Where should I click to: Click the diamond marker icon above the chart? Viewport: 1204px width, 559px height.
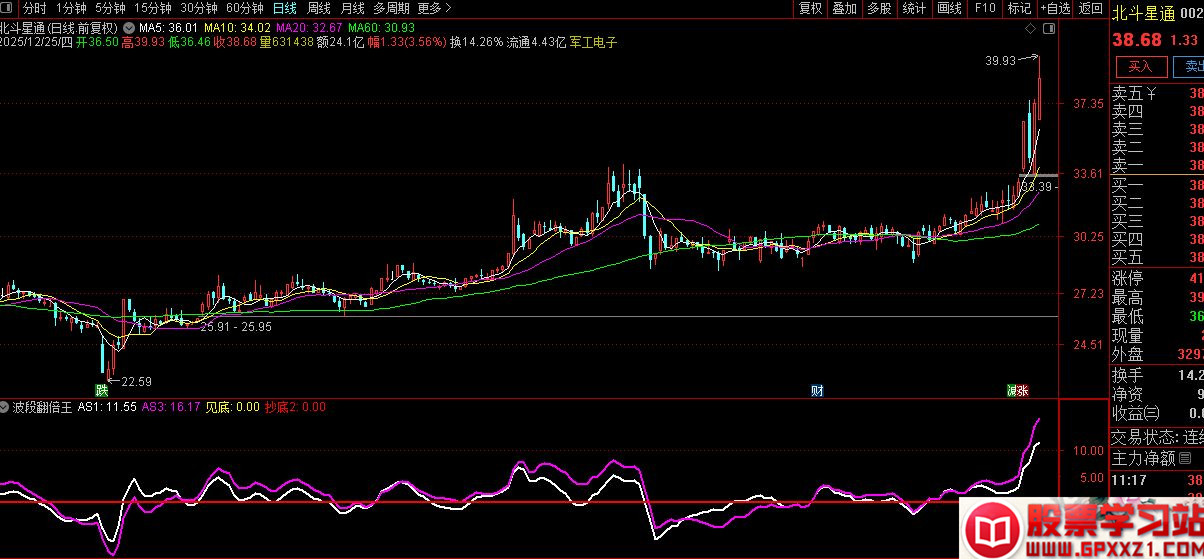point(1030,30)
